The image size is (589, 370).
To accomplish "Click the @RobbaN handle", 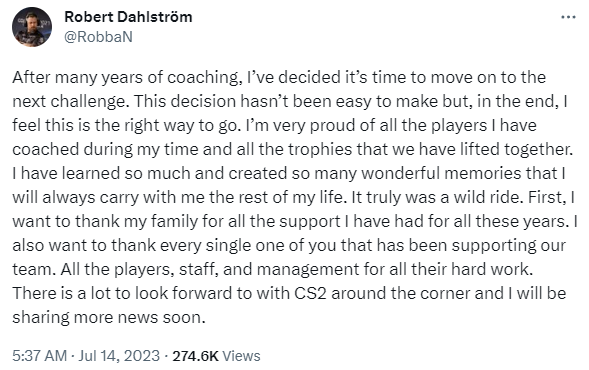I will 98,37.
